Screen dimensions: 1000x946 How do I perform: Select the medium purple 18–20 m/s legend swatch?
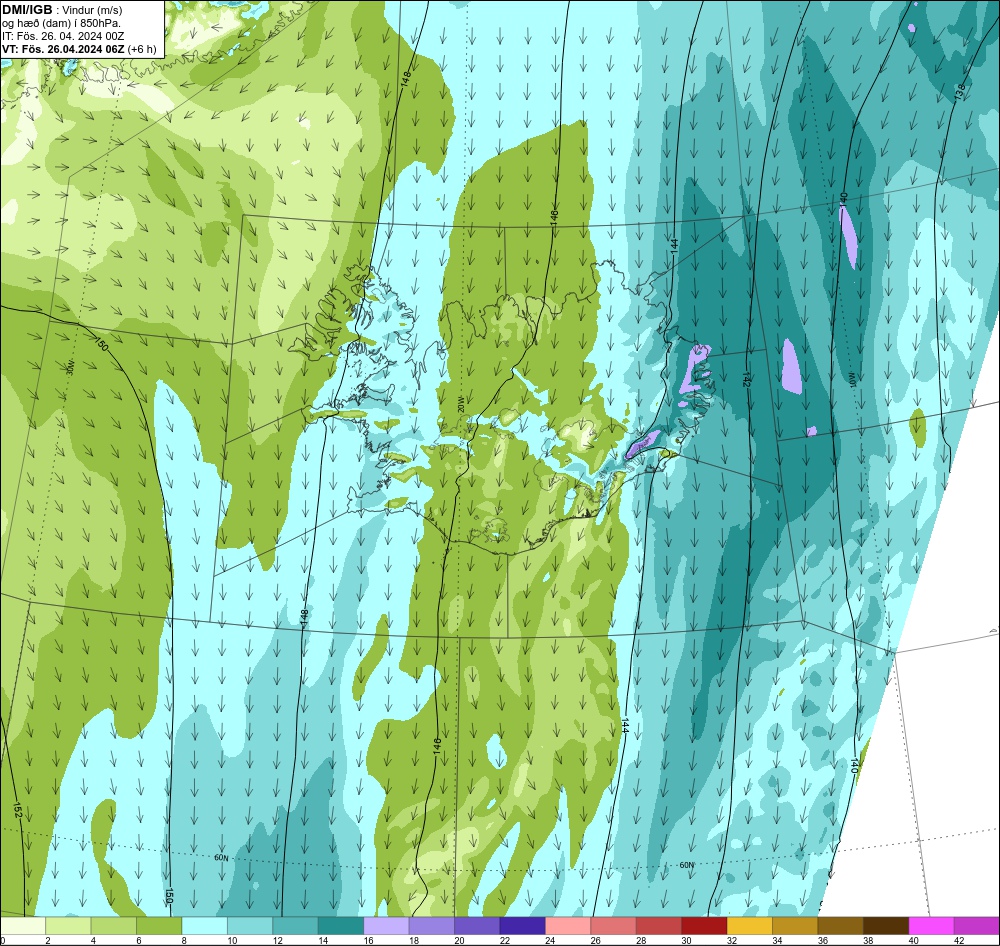tap(432, 925)
